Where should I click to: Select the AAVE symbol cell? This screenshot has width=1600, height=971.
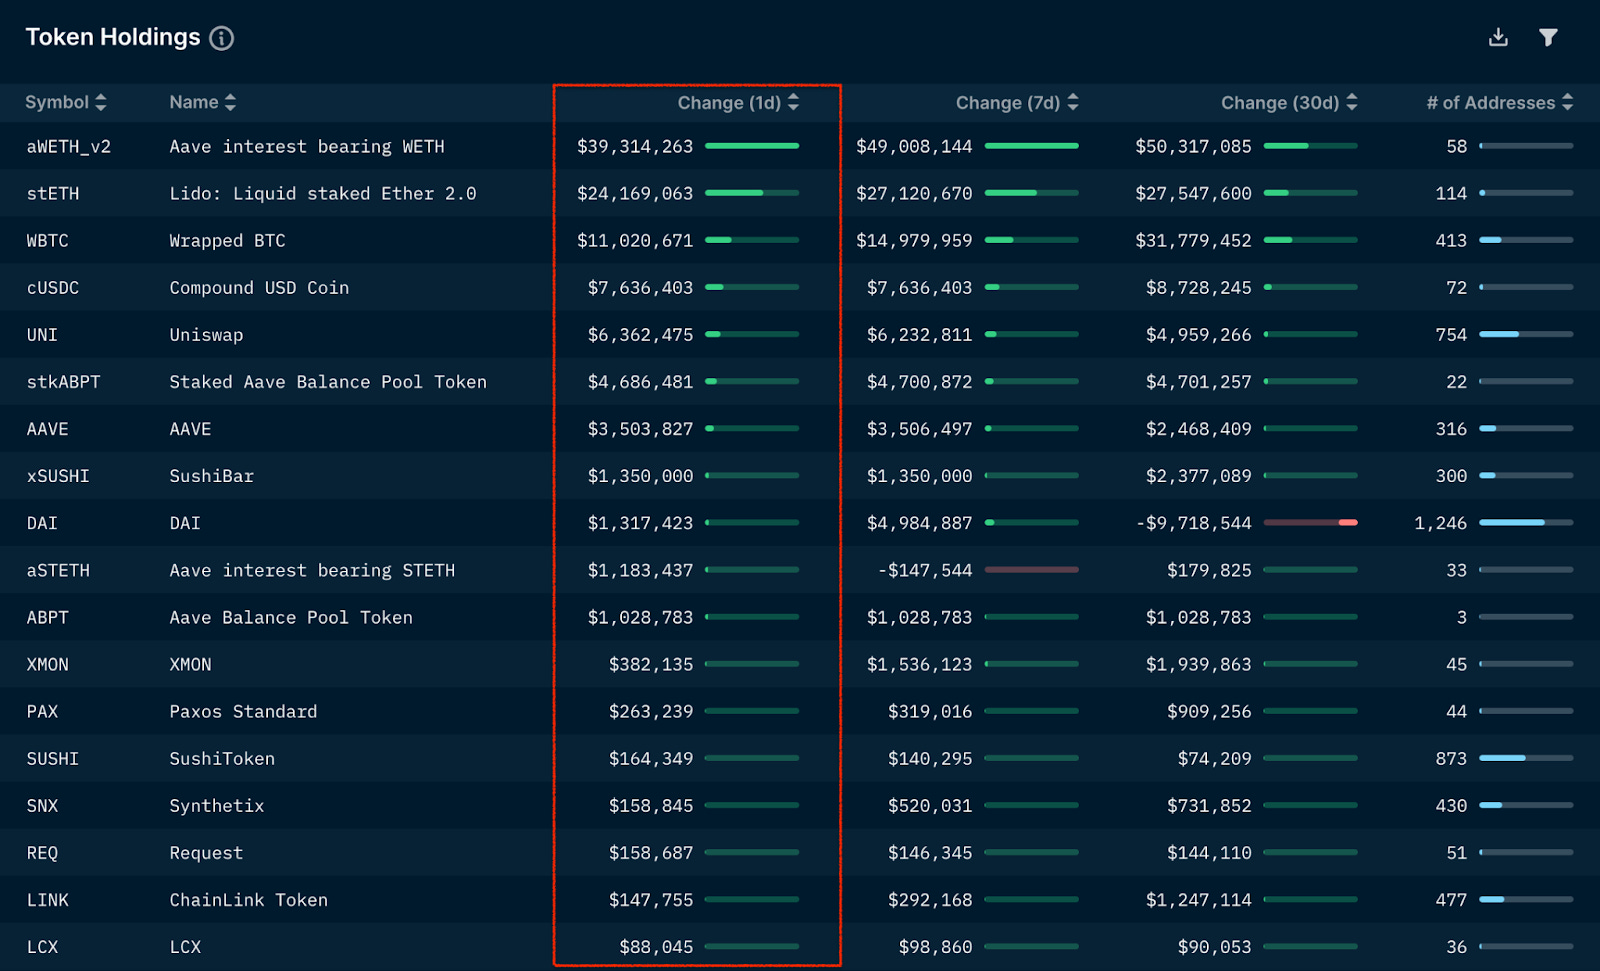(48, 429)
